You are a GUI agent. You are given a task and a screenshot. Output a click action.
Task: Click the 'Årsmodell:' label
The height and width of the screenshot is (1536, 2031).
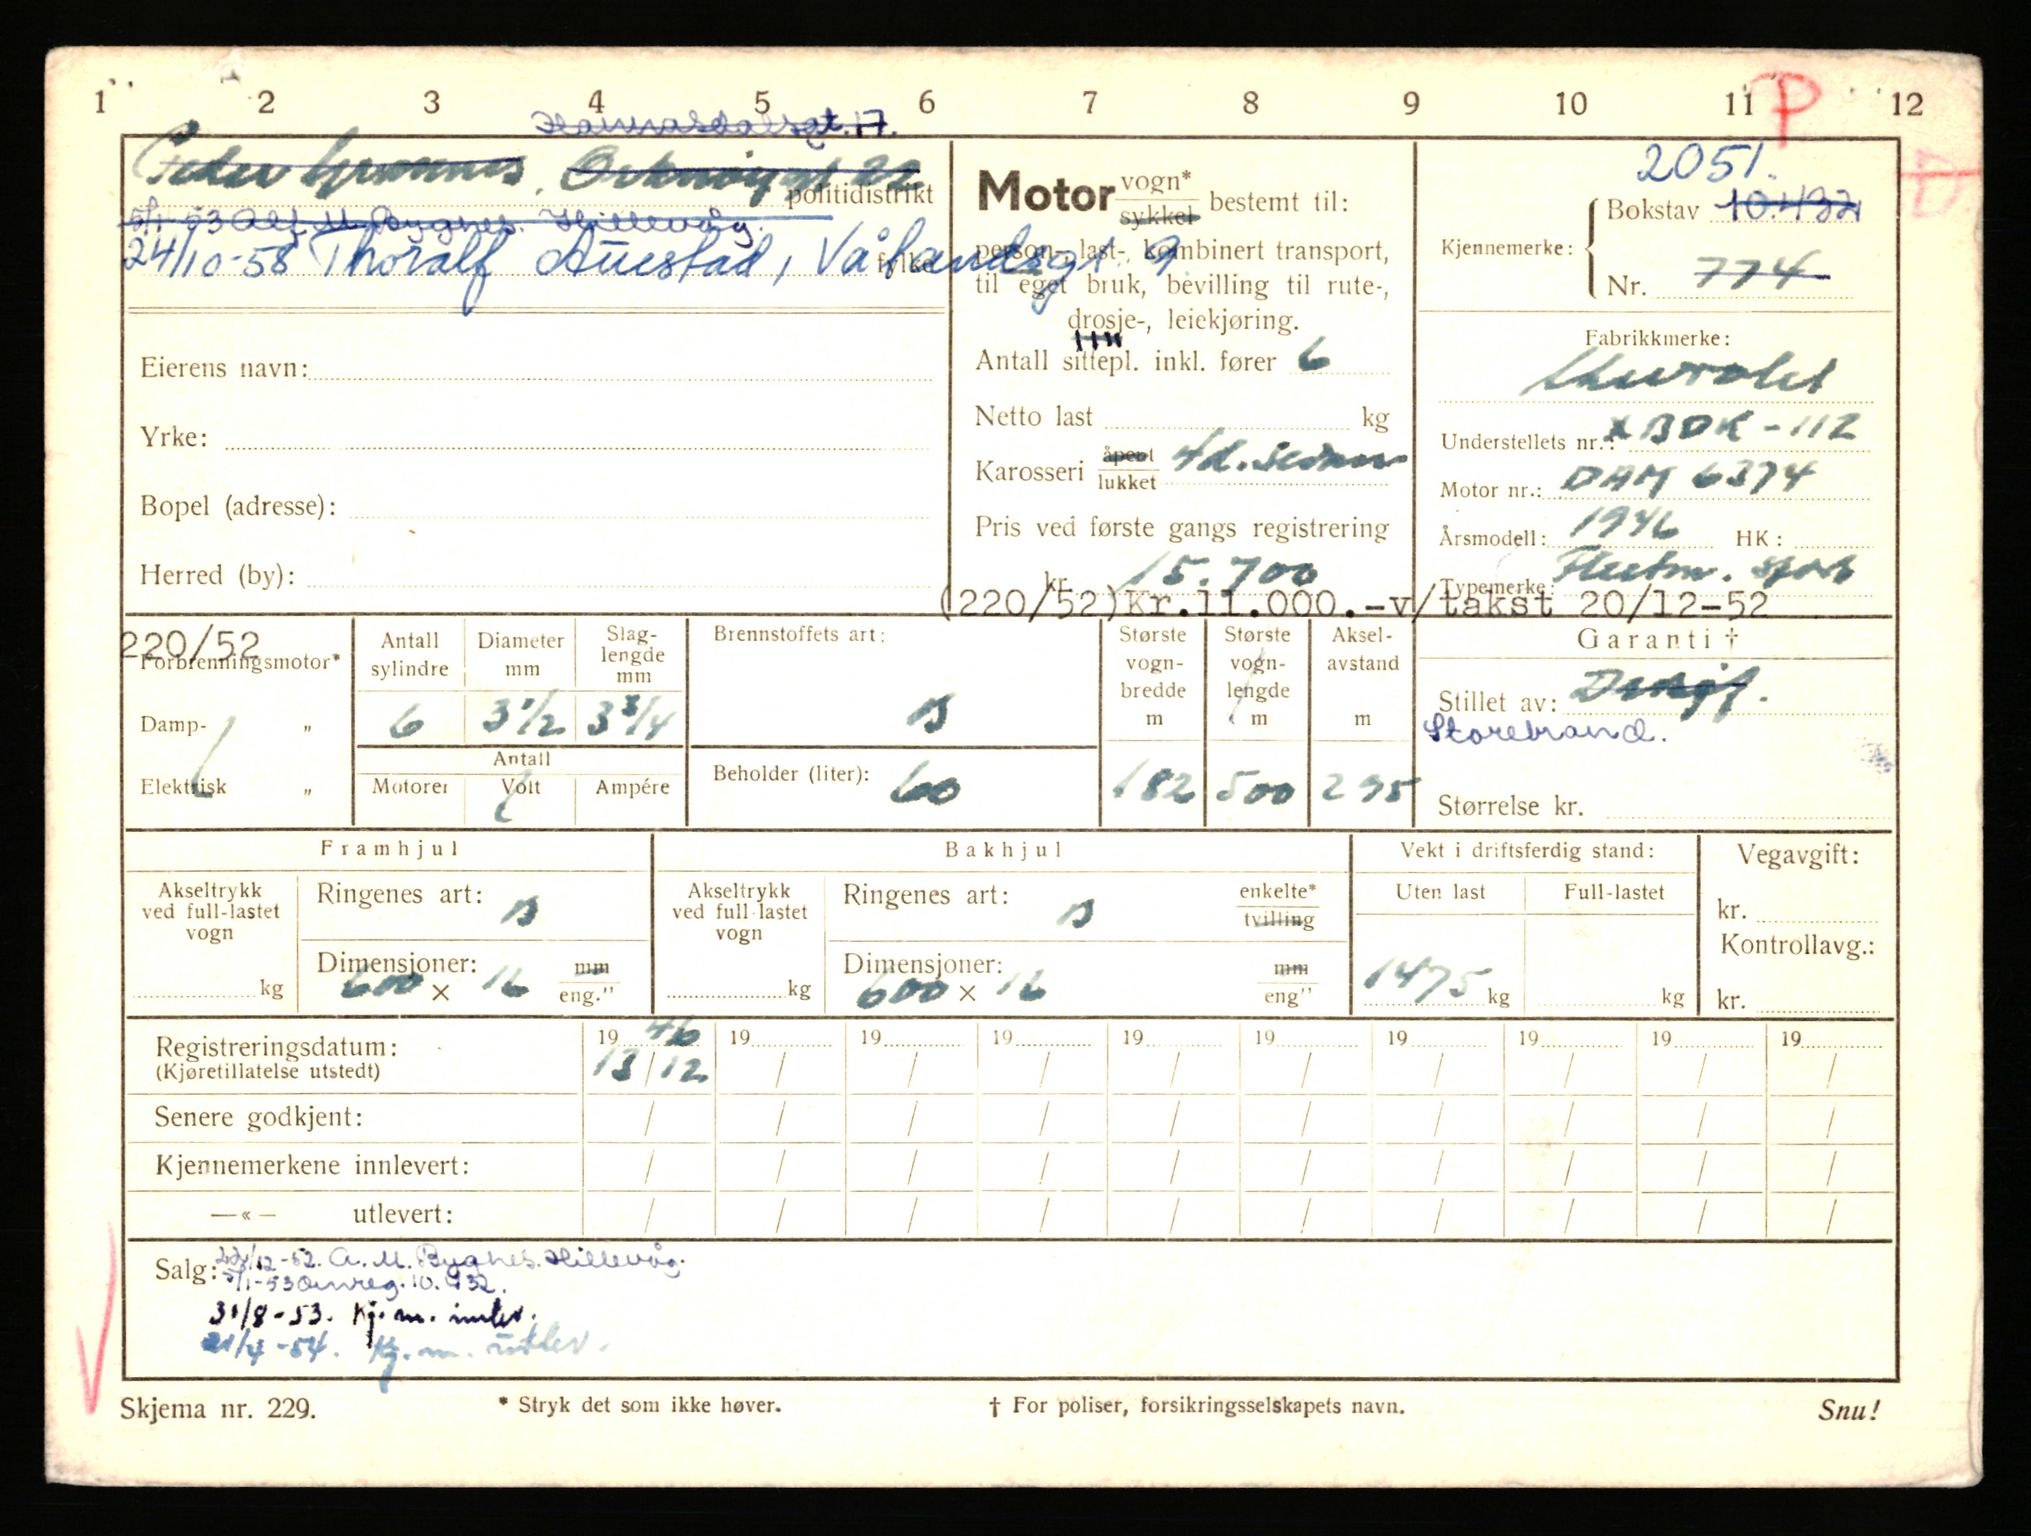pyautogui.click(x=1492, y=538)
